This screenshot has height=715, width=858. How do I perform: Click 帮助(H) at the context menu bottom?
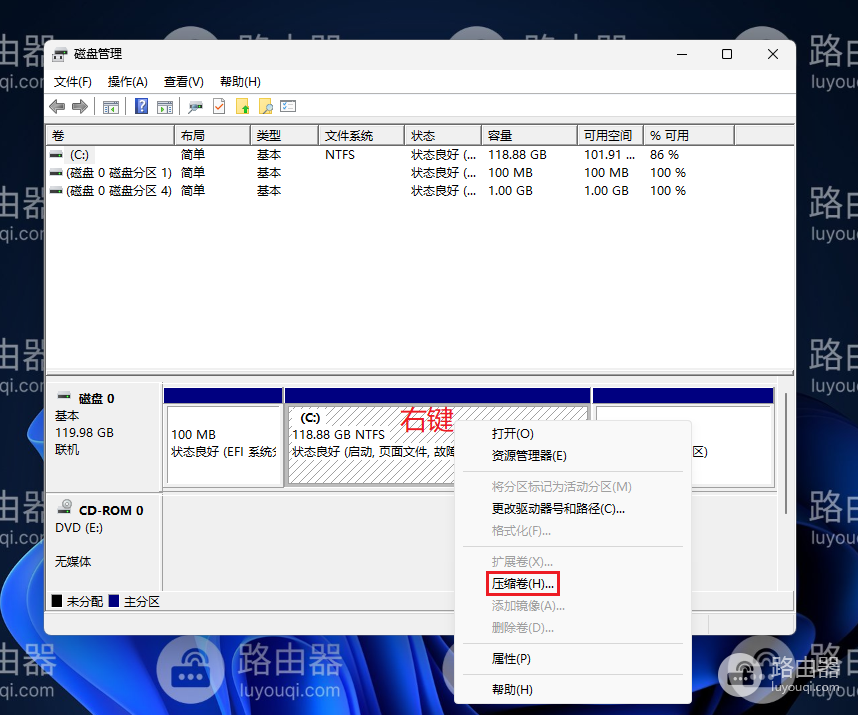(573, 689)
